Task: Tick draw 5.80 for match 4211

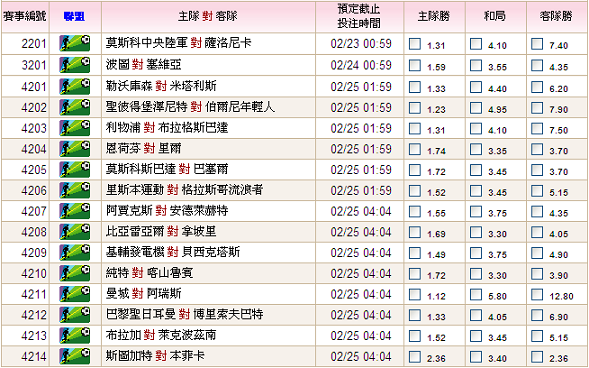Action: (476, 295)
